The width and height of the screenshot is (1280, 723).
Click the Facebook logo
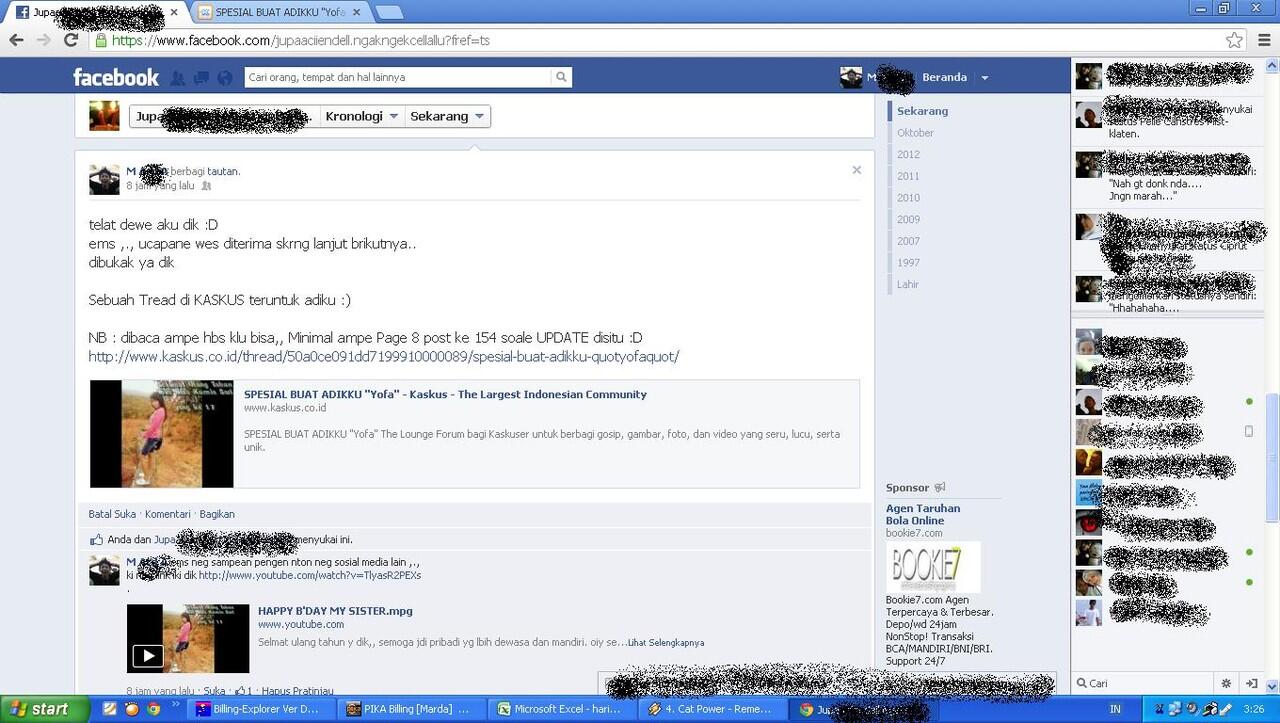(116, 77)
